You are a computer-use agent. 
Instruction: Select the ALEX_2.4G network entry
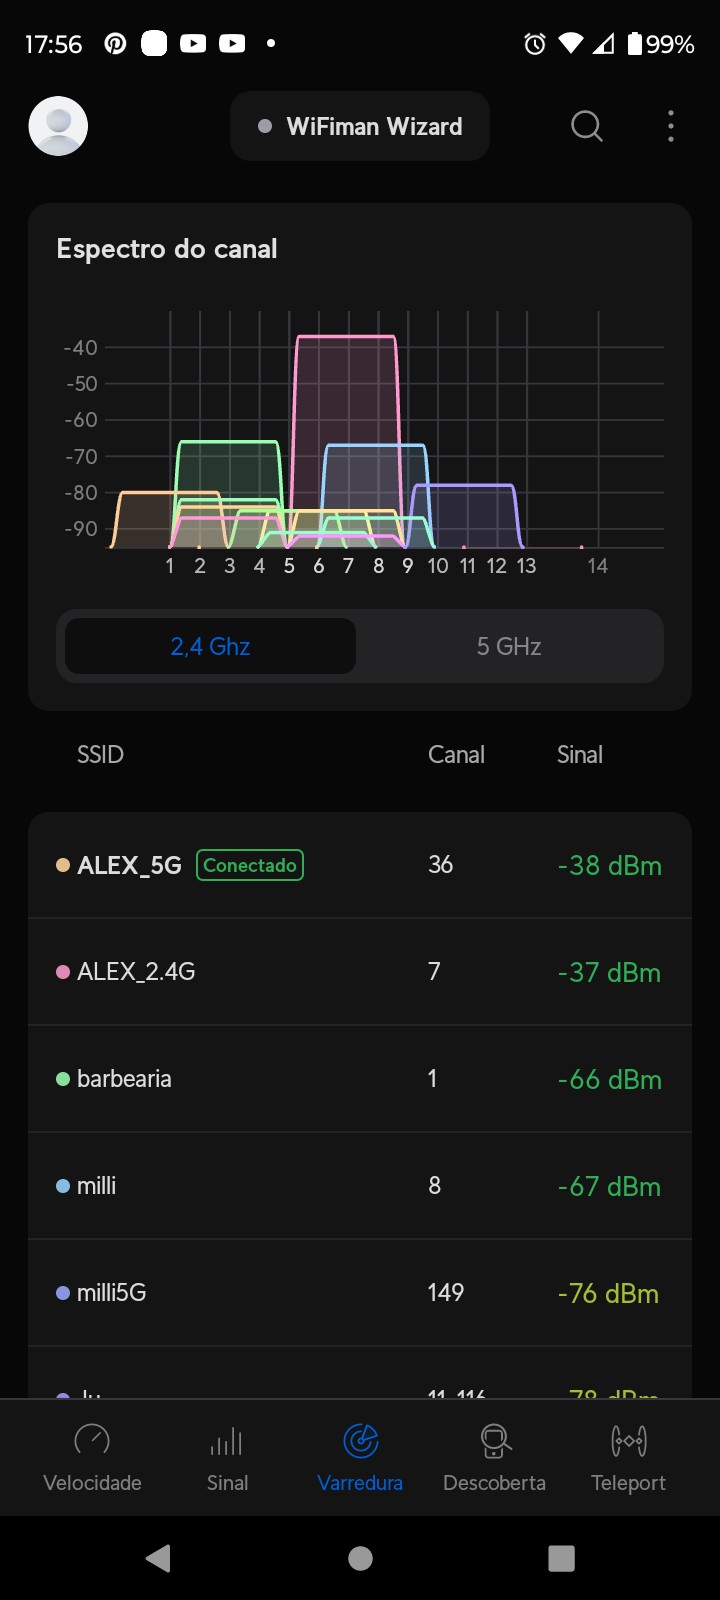click(360, 972)
